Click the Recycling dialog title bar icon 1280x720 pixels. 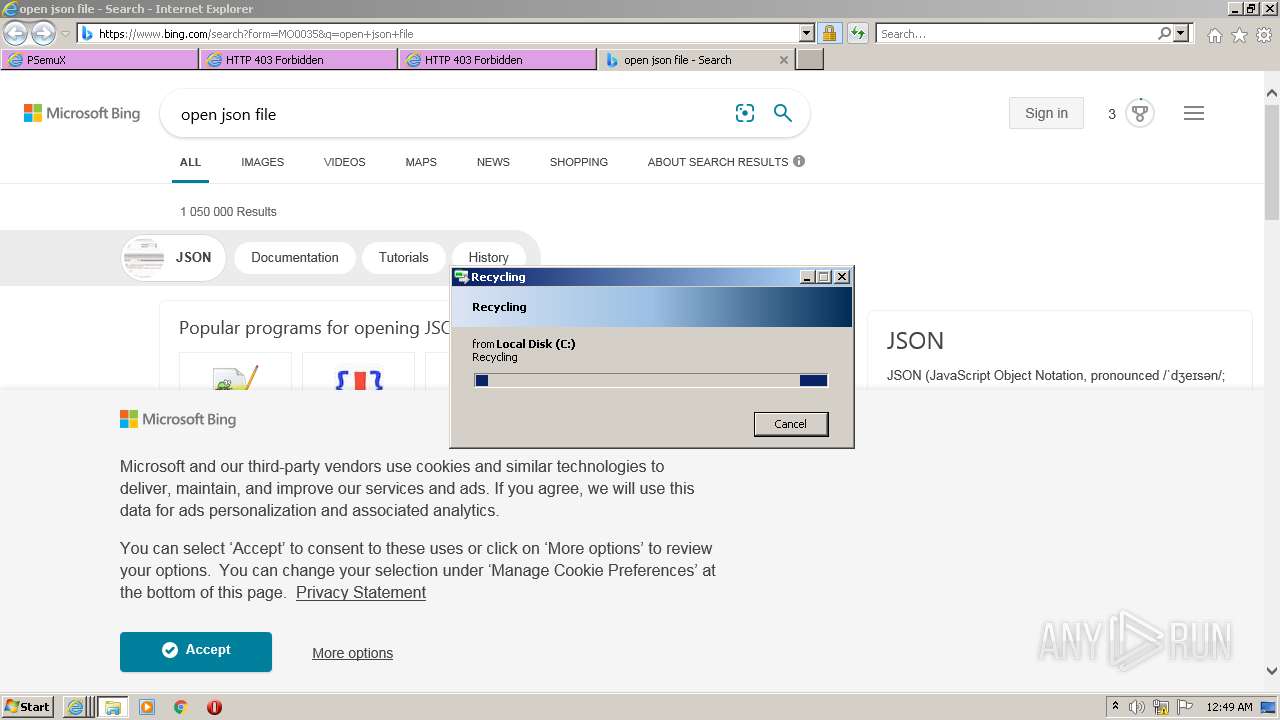[461, 277]
